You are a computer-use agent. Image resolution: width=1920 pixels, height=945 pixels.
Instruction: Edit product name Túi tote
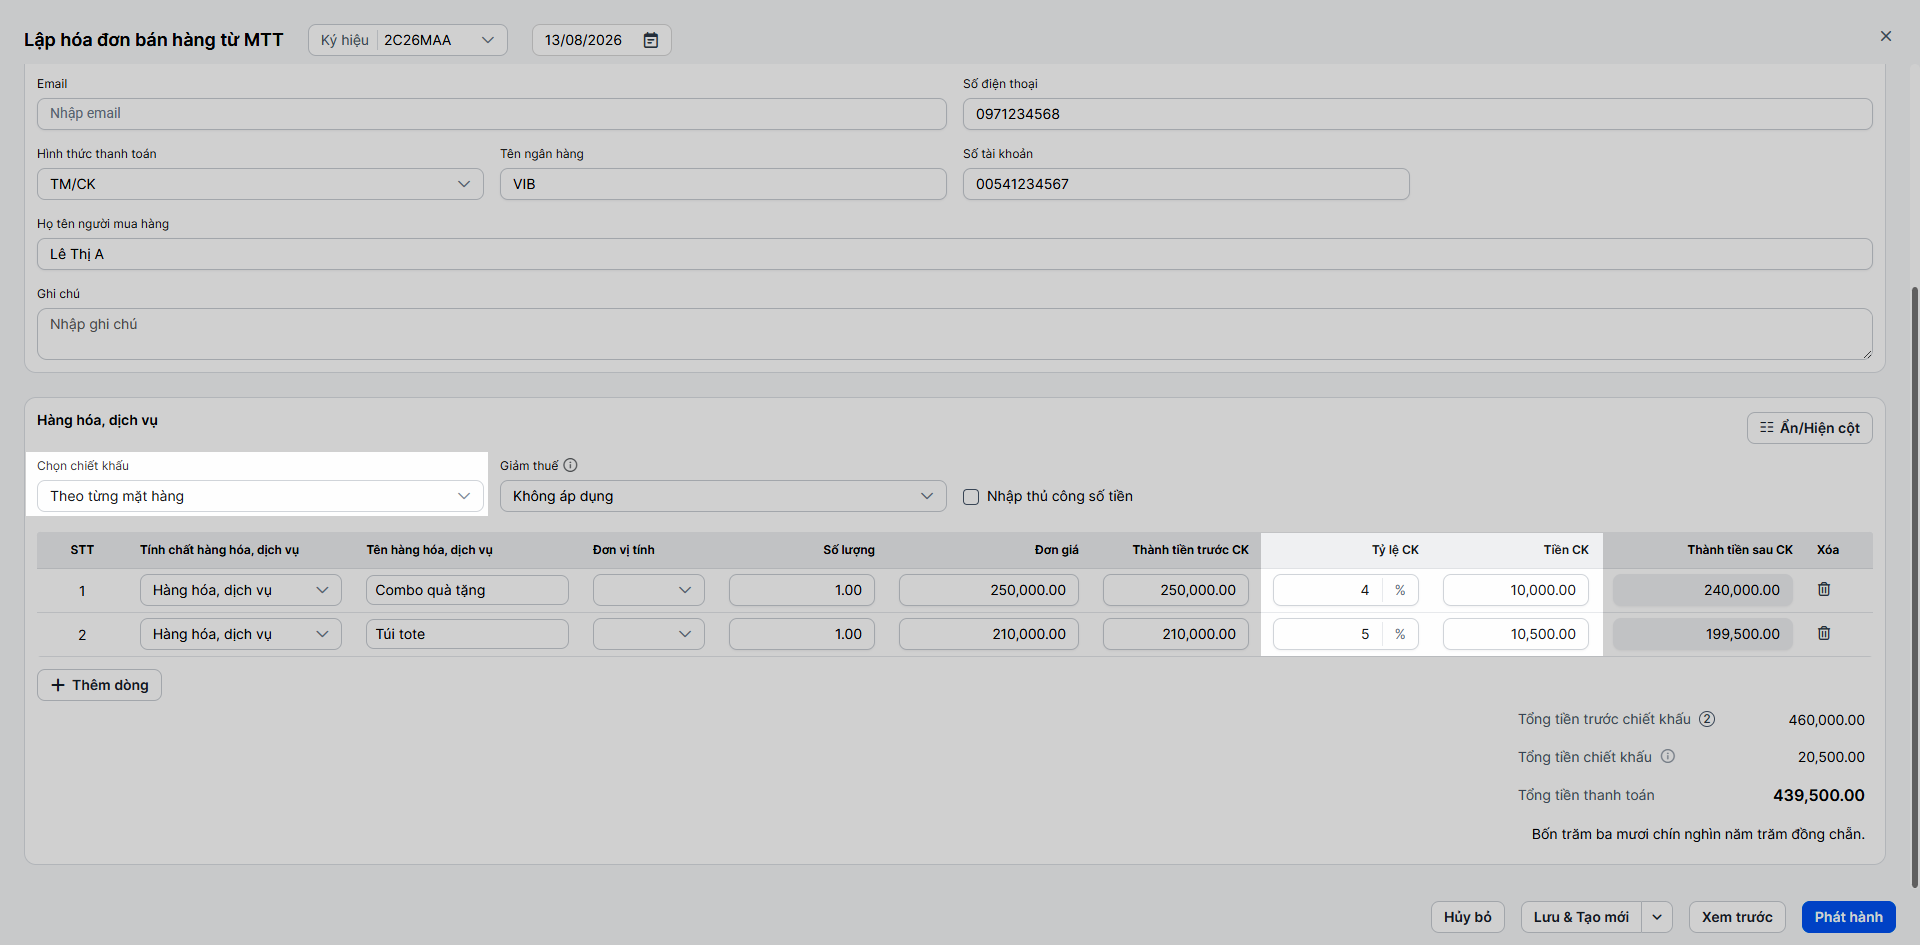click(467, 634)
